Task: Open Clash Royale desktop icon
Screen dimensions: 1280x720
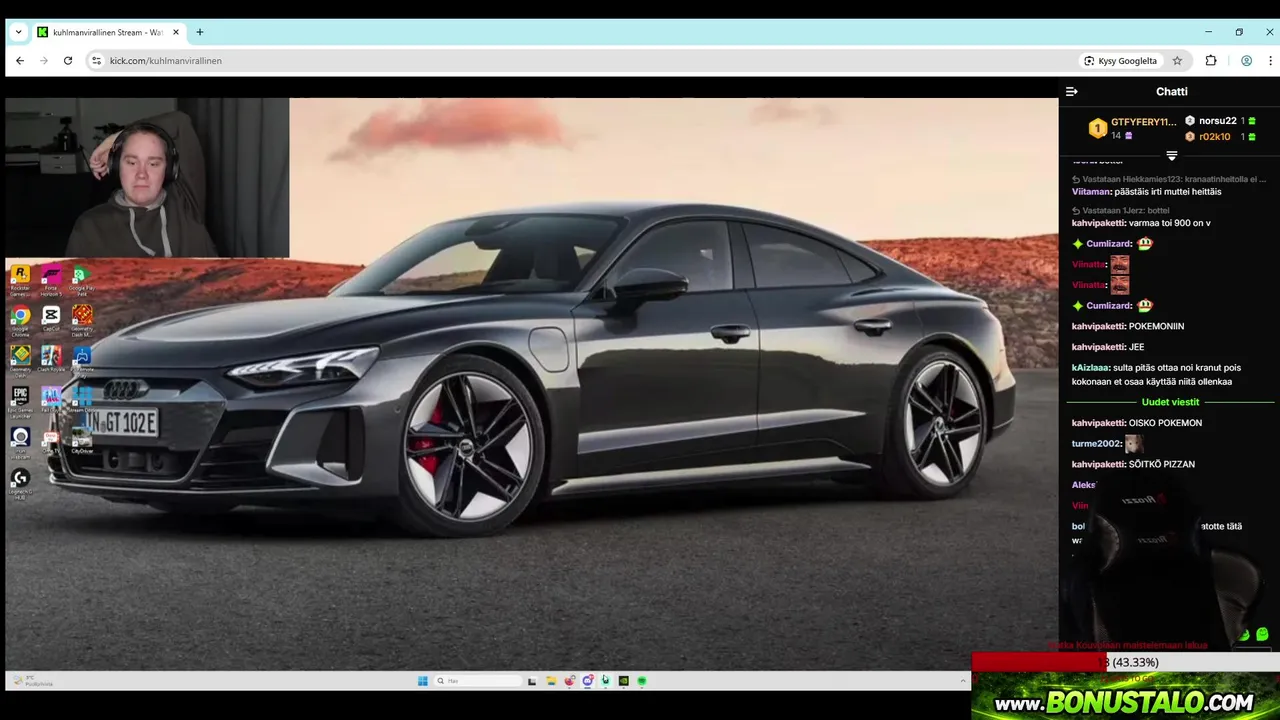Action: (51, 360)
